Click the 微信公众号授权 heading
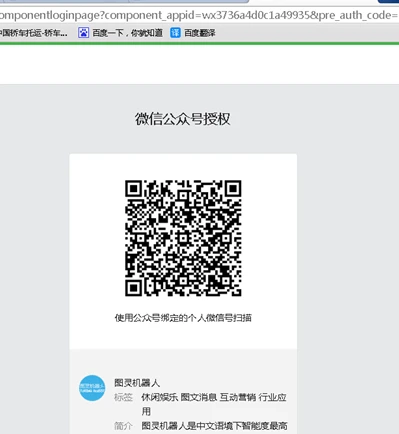Viewport: 399px width, 434px height. click(183, 119)
